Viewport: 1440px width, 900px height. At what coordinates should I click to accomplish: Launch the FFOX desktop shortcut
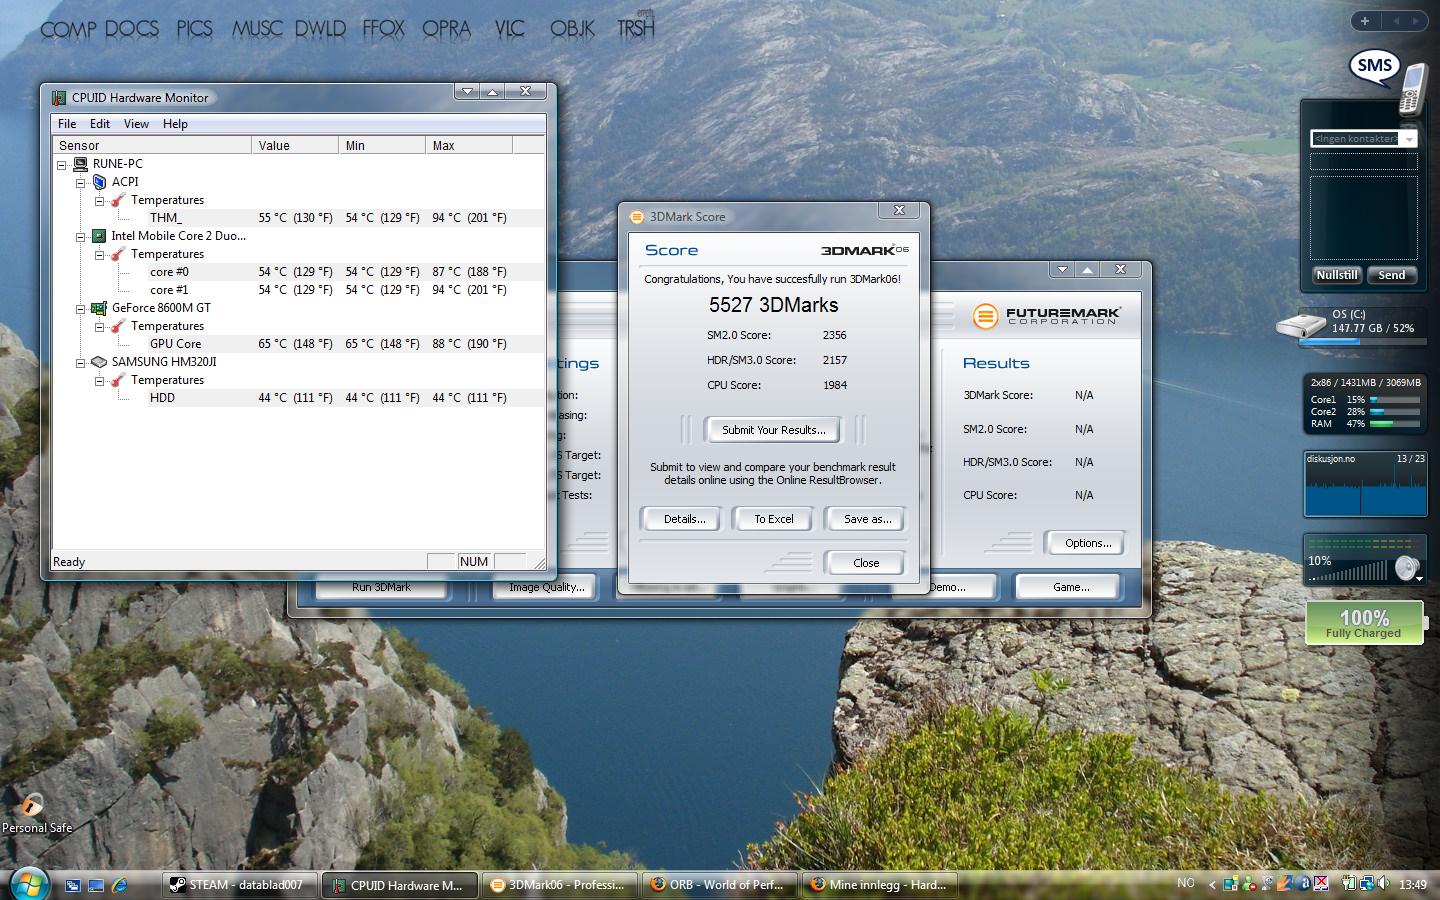(383, 29)
